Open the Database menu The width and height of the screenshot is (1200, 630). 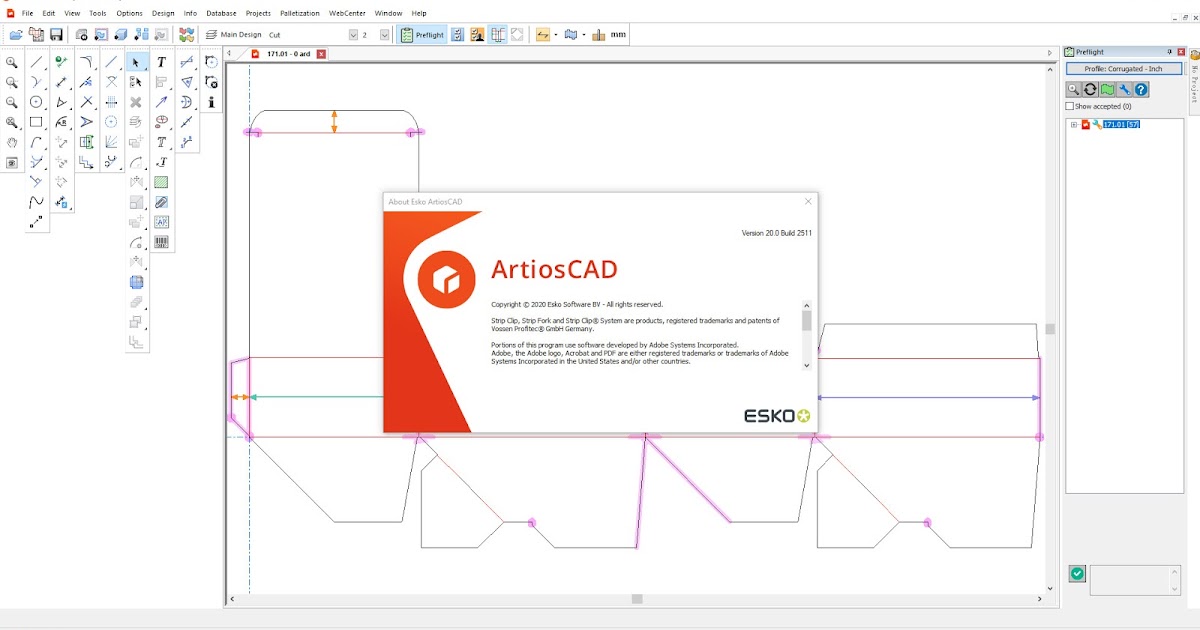coord(222,13)
